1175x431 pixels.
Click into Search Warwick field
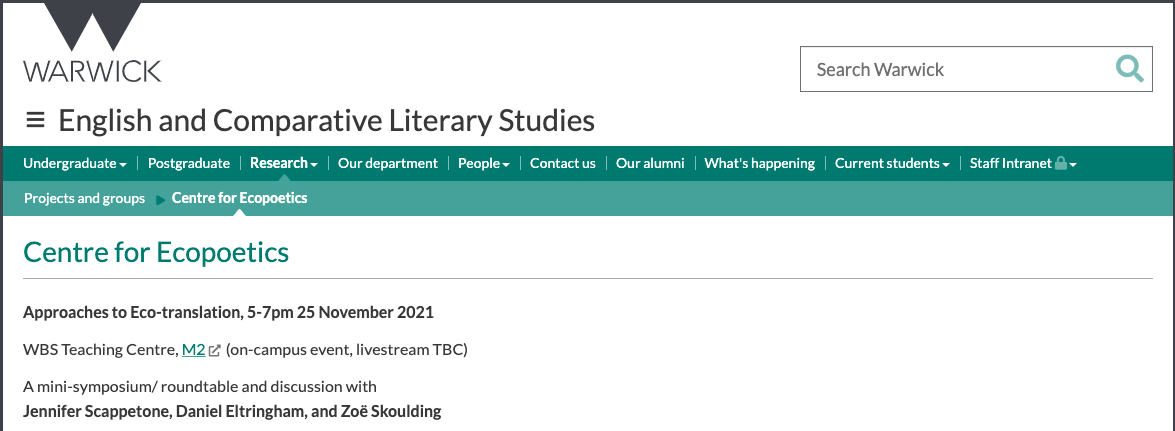(950, 69)
